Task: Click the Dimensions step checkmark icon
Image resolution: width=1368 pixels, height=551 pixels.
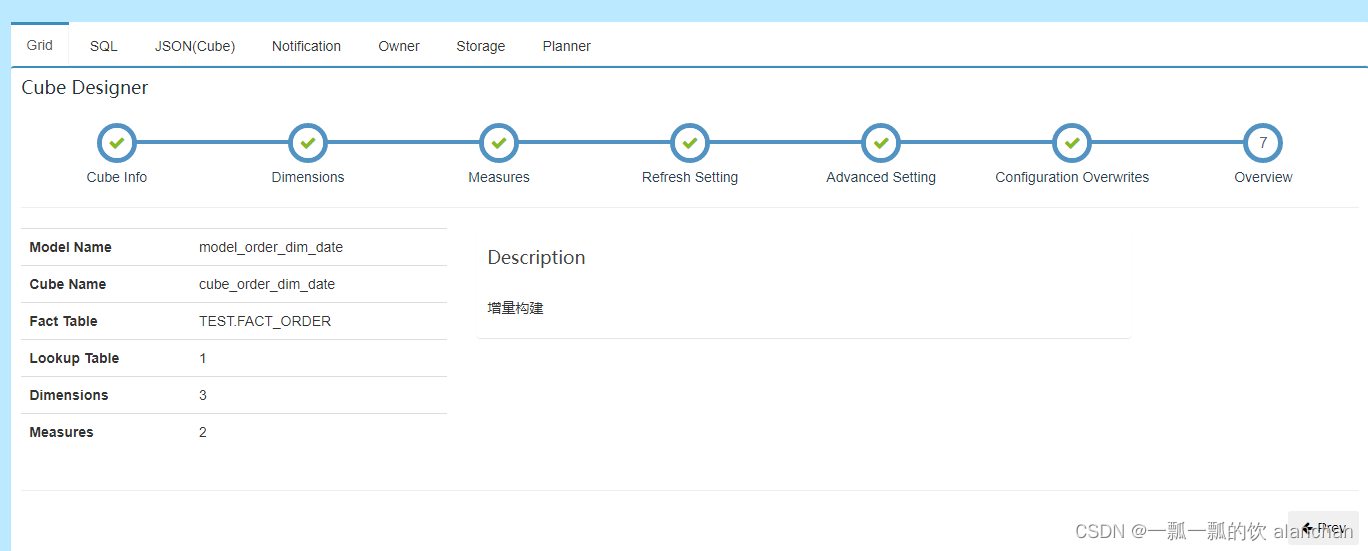Action: 308,143
